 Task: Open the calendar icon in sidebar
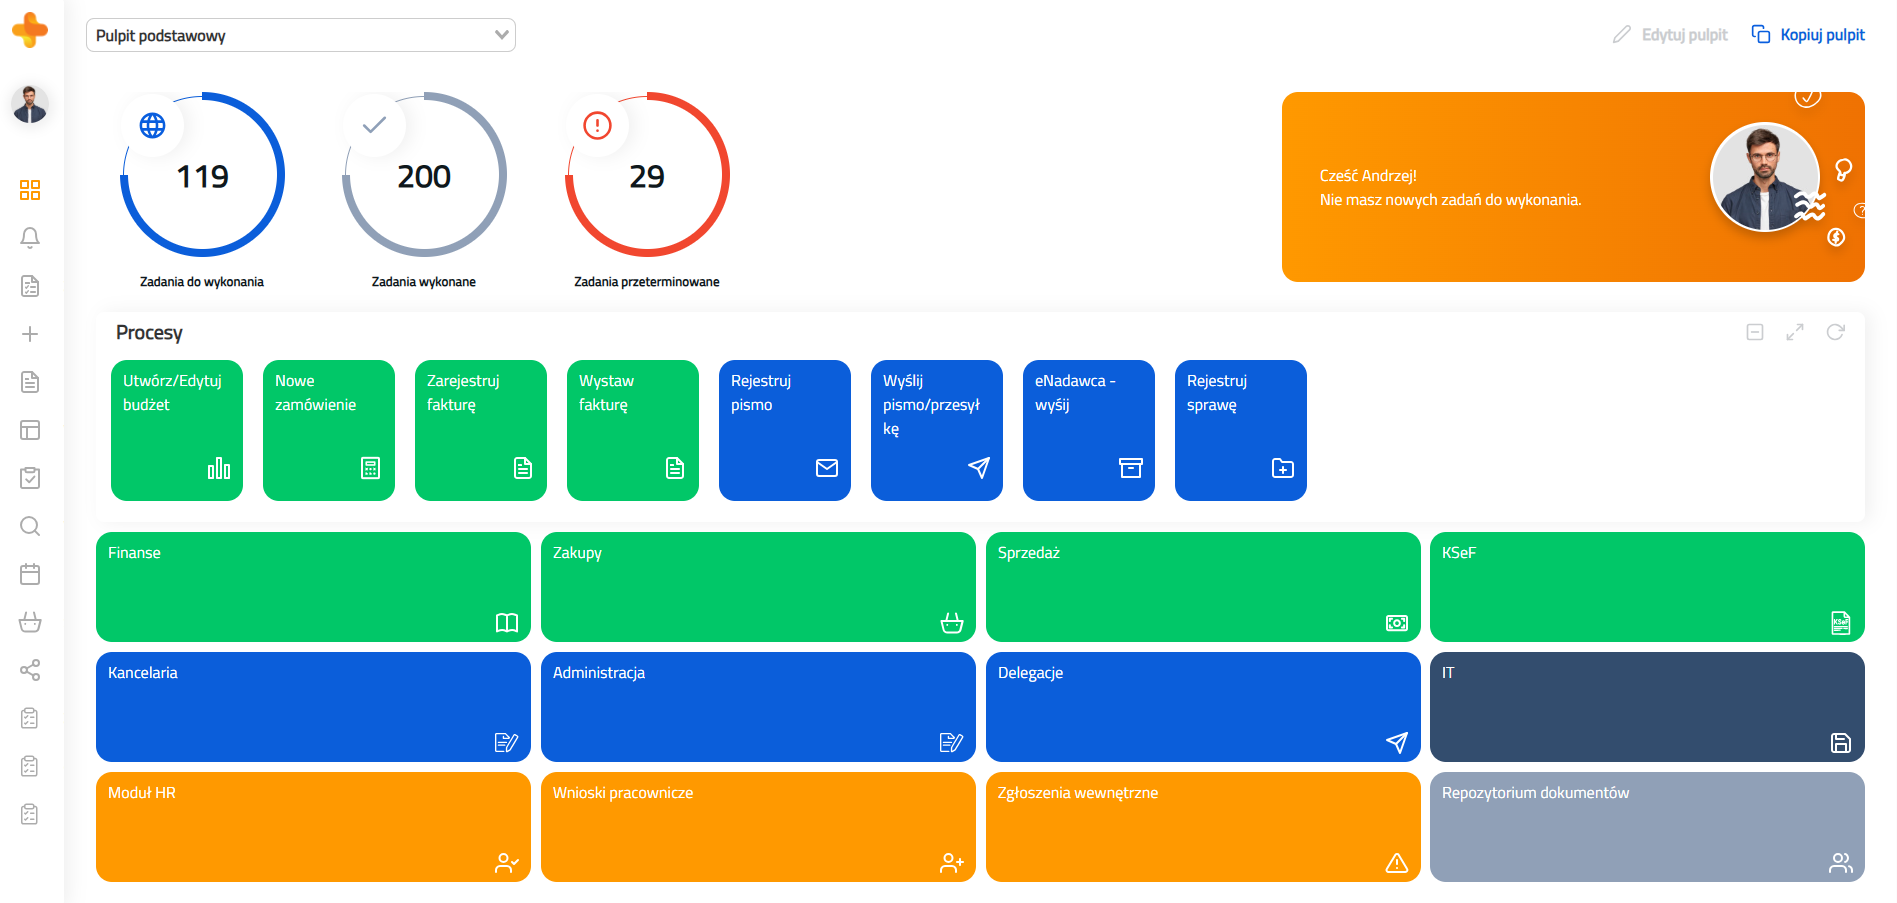(x=30, y=574)
